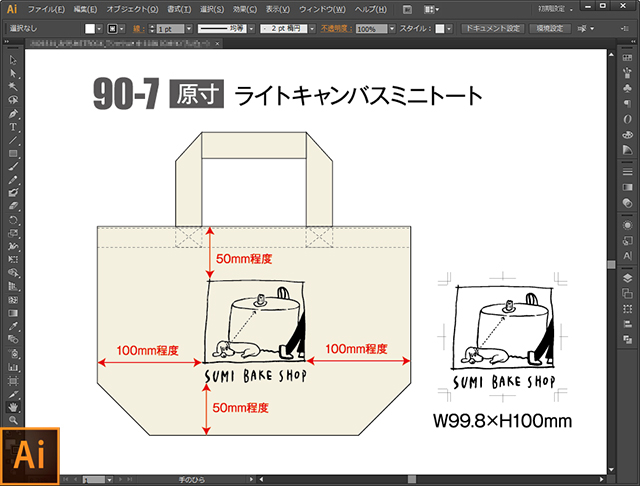Open the Align panel
Screen dimensions: 640x486
627,324
